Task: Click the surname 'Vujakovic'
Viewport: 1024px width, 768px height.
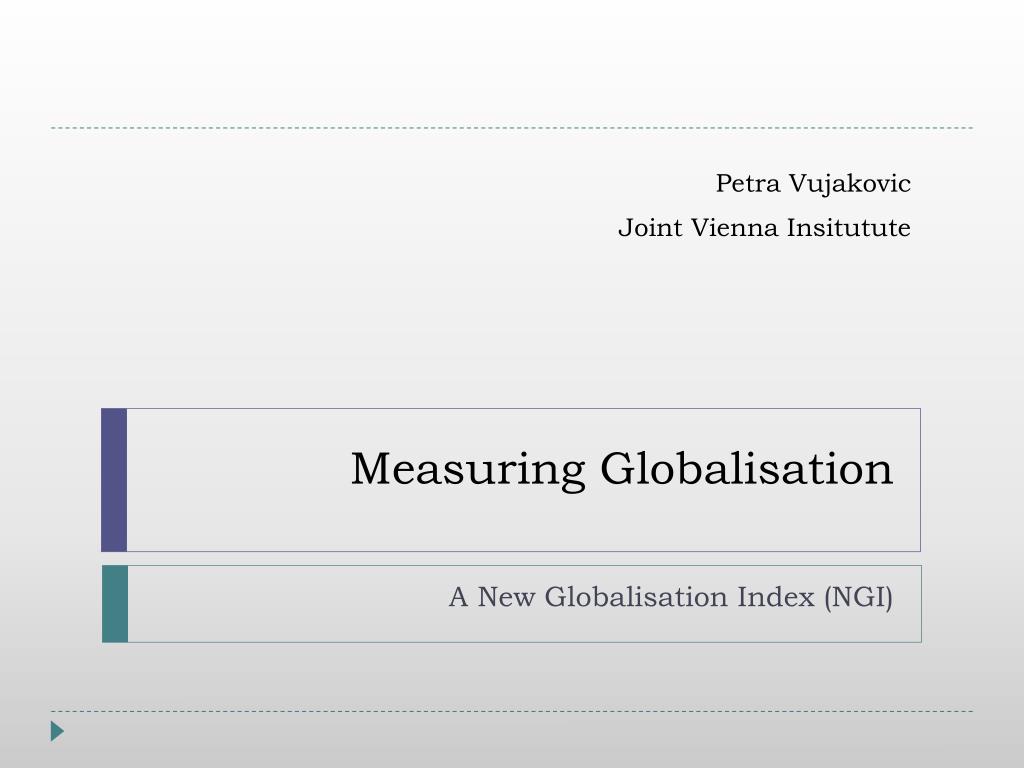Action: 850,184
